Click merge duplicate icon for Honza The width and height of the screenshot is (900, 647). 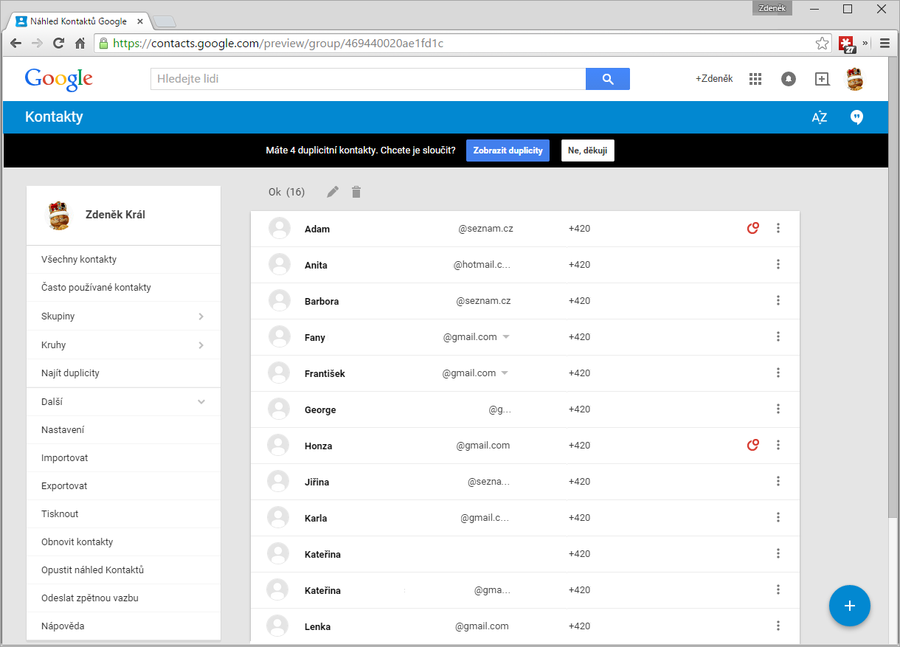(752, 445)
